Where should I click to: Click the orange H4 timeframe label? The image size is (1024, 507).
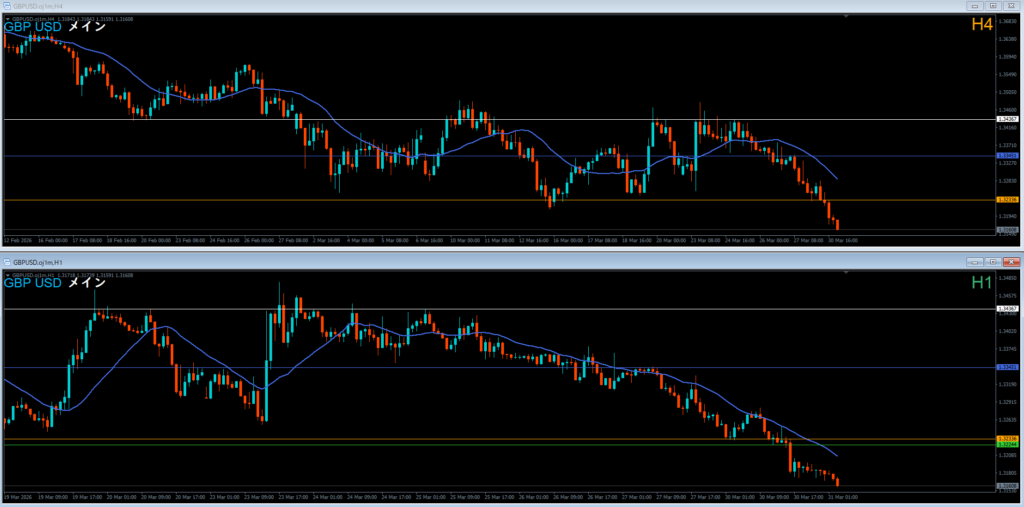(982, 24)
